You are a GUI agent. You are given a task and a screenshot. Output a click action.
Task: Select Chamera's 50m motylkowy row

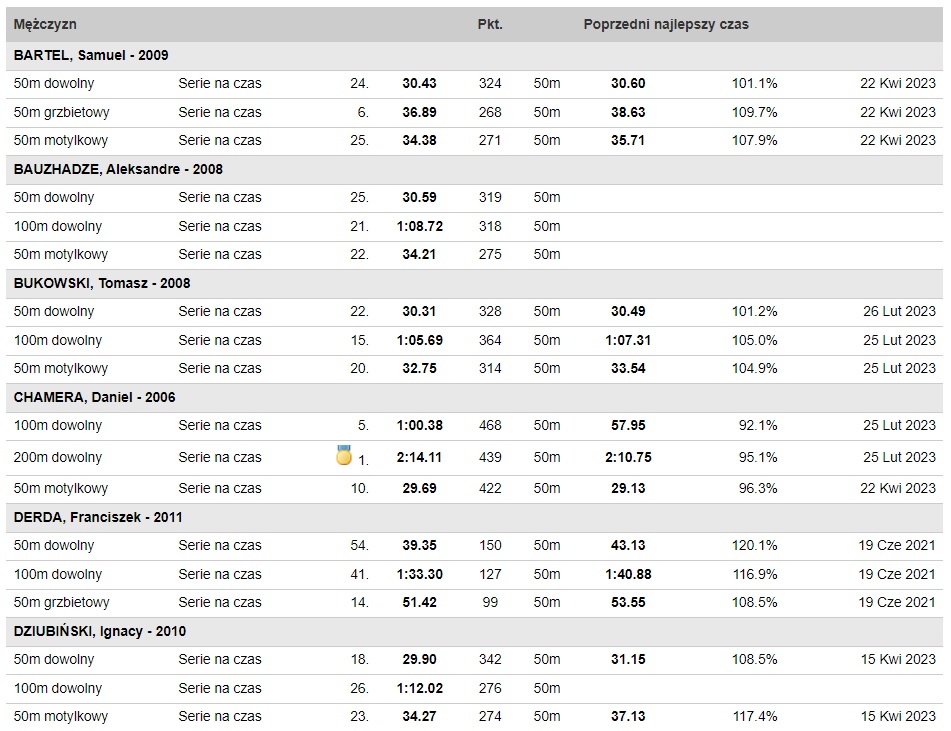pyautogui.click(x=474, y=488)
